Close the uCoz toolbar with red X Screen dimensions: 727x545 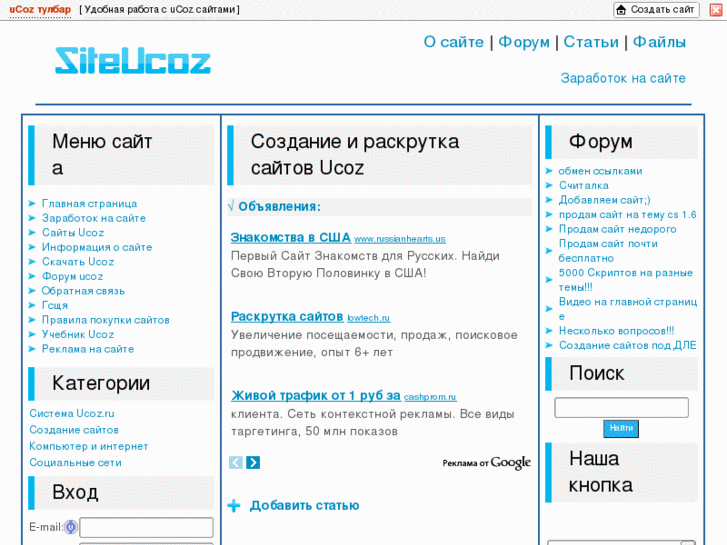716,10
